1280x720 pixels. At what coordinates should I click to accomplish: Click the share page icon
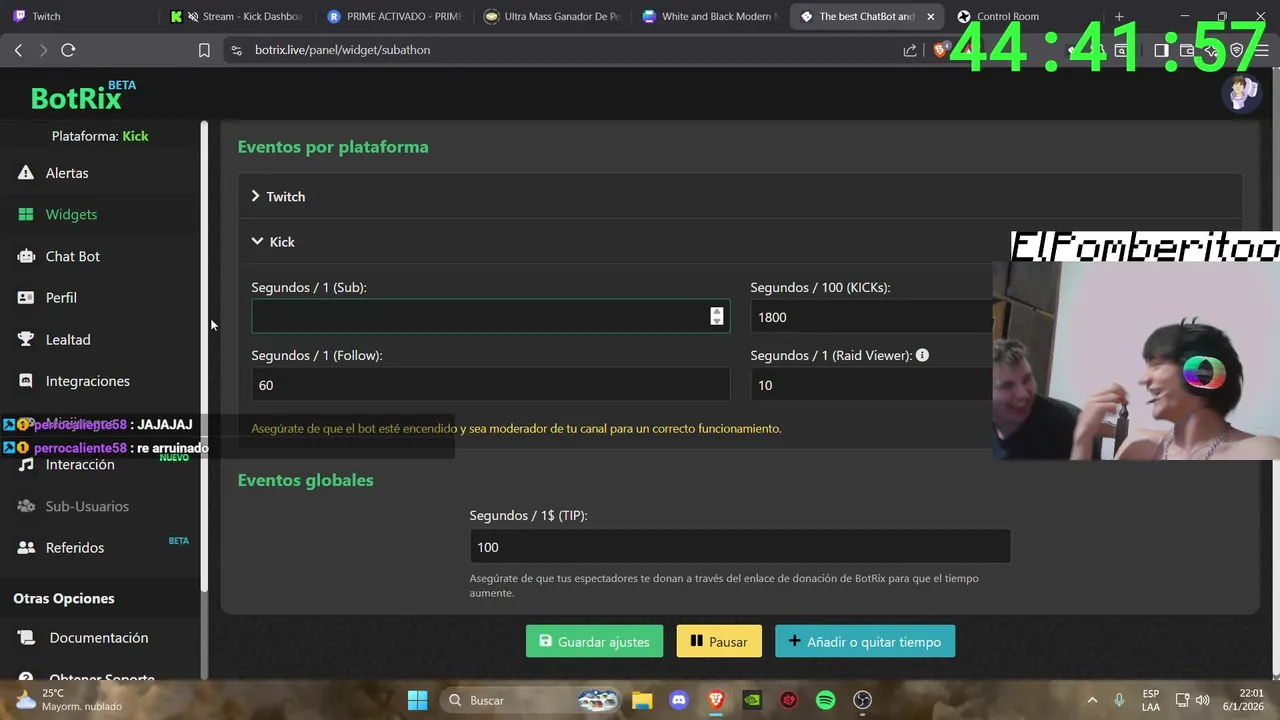point(910,50)
